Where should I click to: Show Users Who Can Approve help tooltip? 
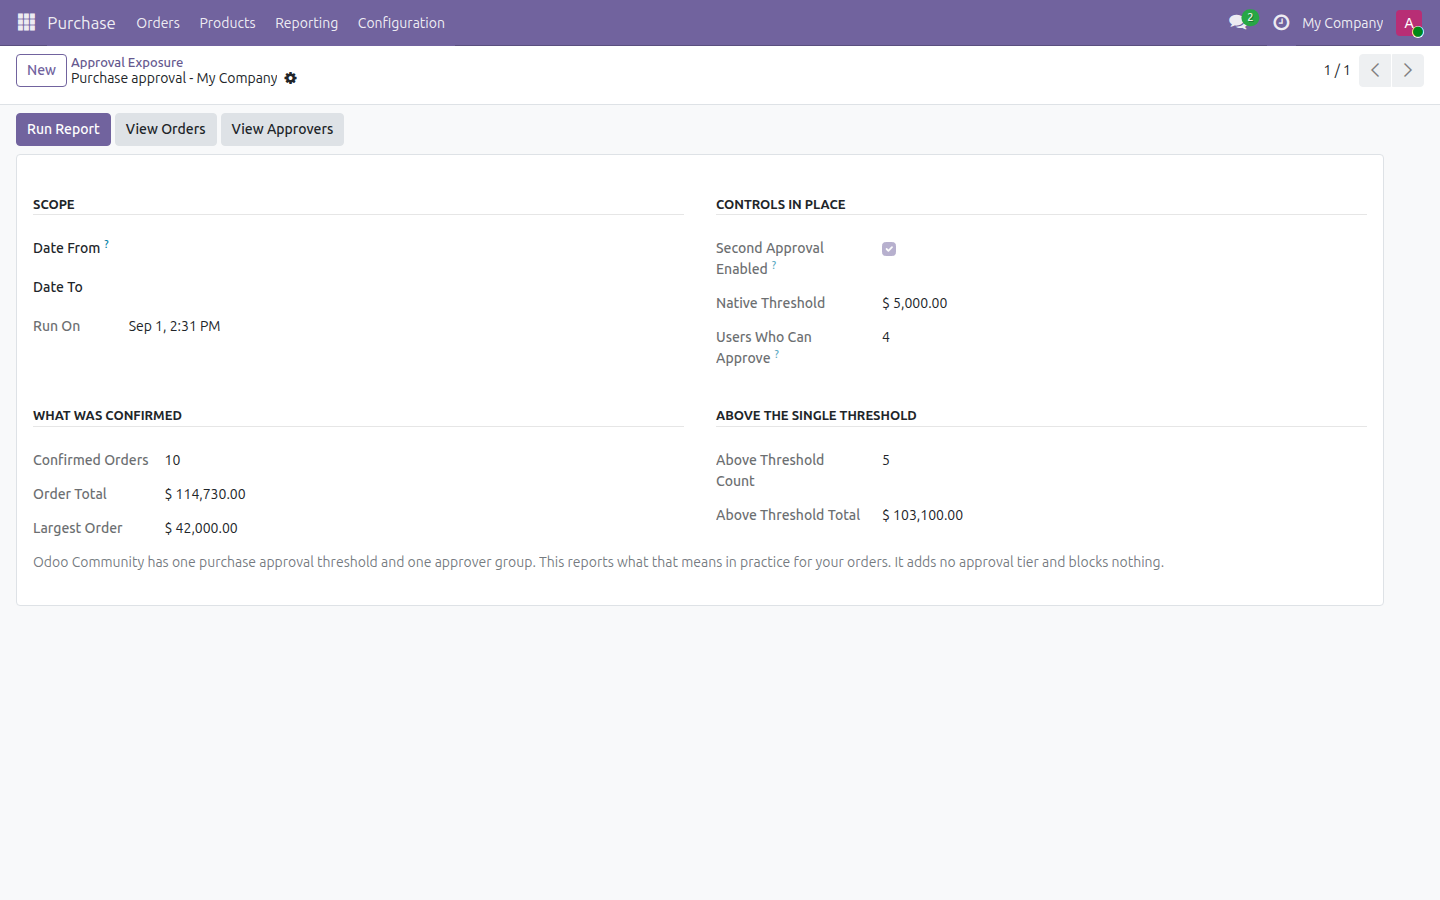click(x=776, y=354)
